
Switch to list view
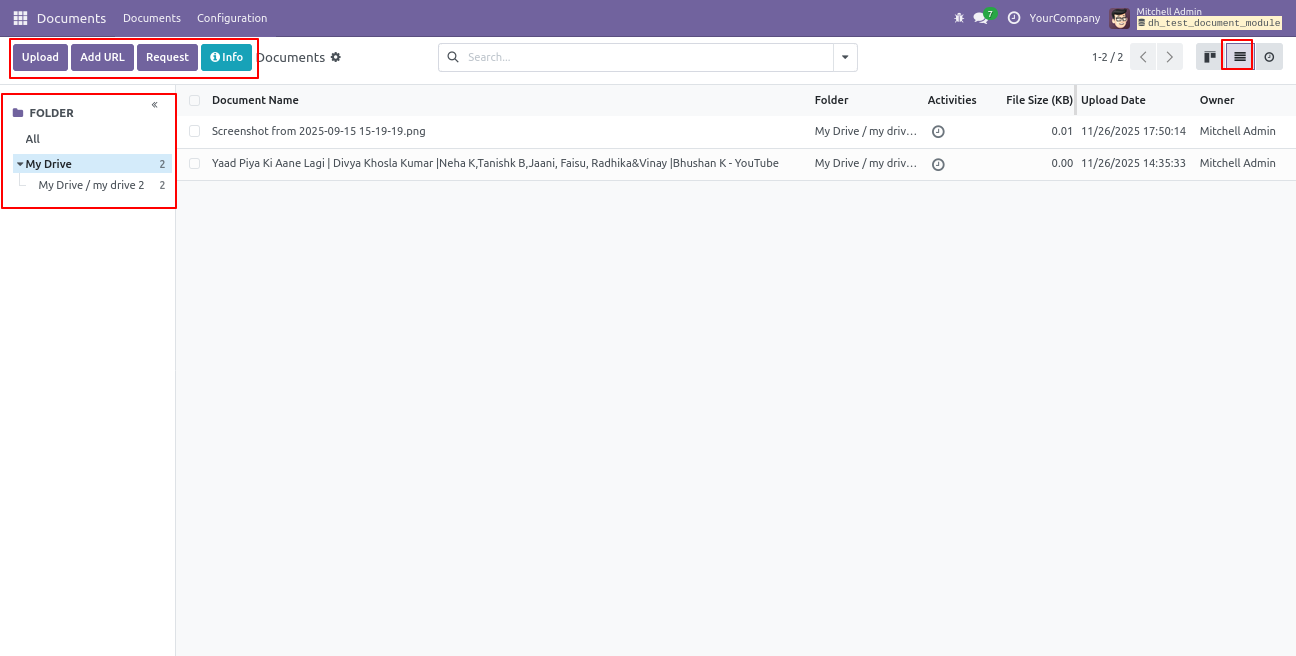coord(1240,57)
